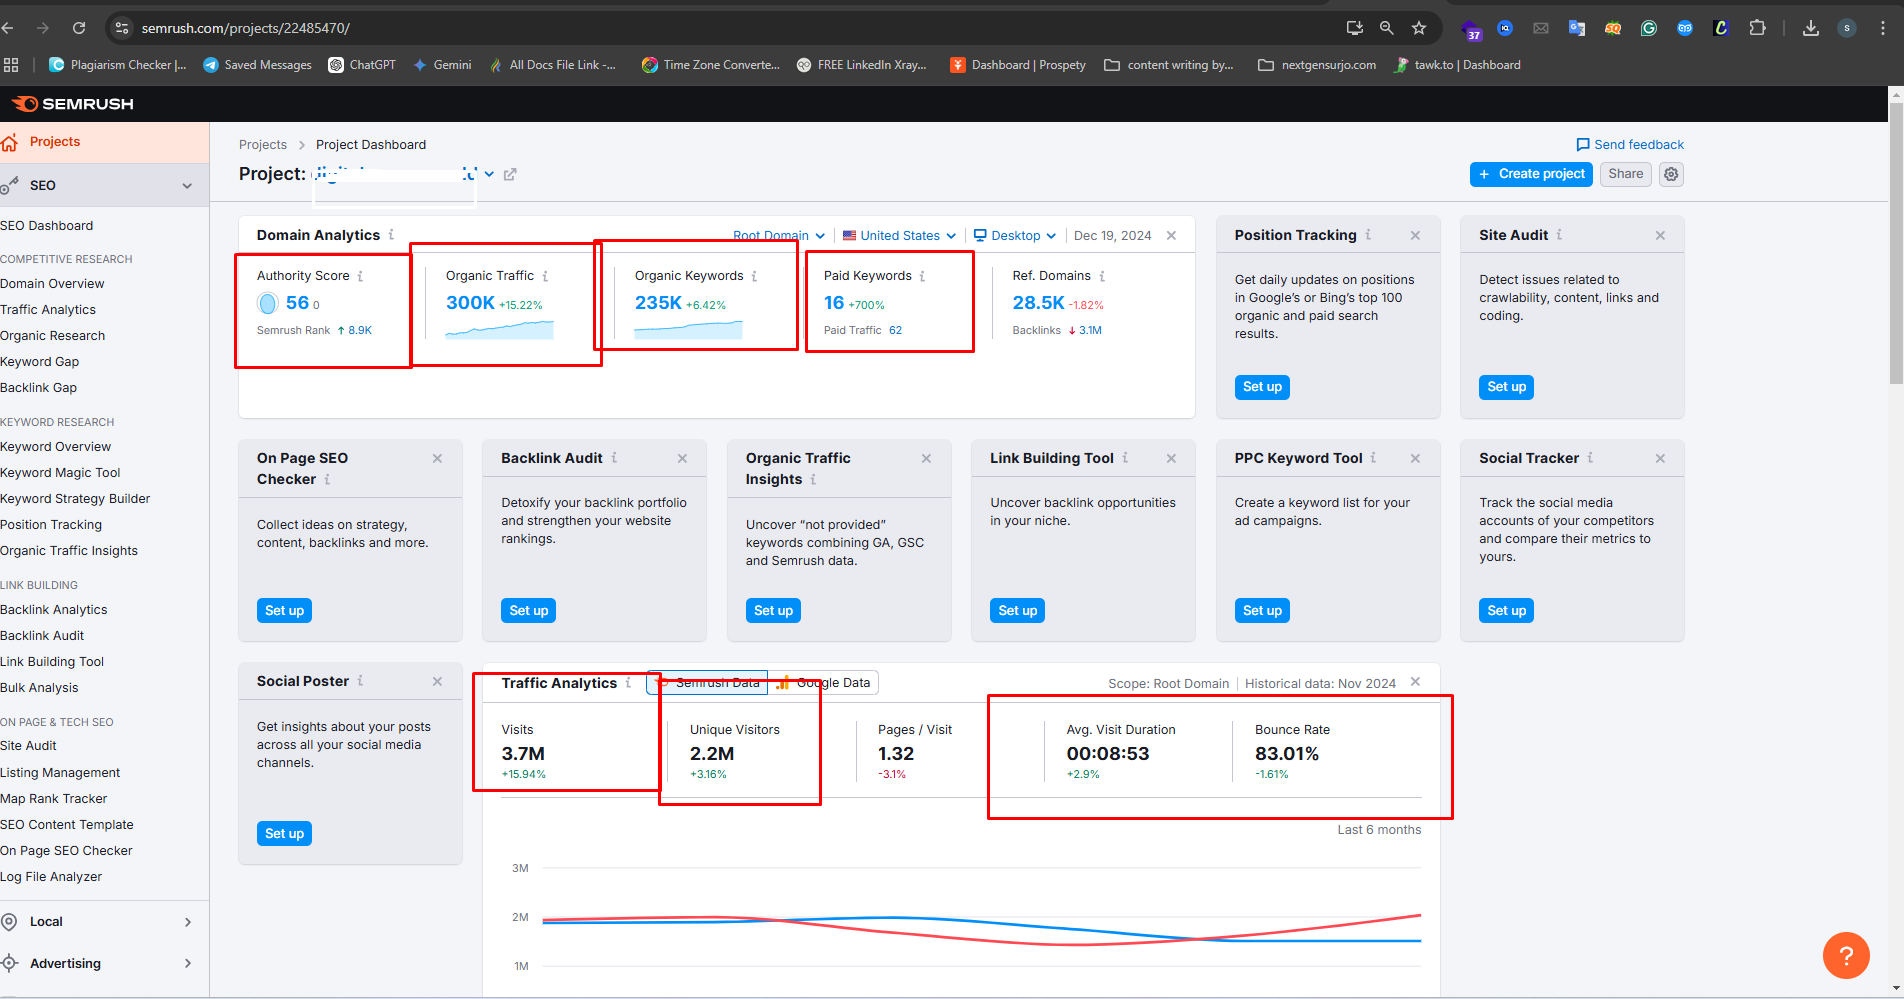This screenshot has height=999, width=1904.
Task: Open the Grammarly extension icon
Action: tap(1649, 28)
